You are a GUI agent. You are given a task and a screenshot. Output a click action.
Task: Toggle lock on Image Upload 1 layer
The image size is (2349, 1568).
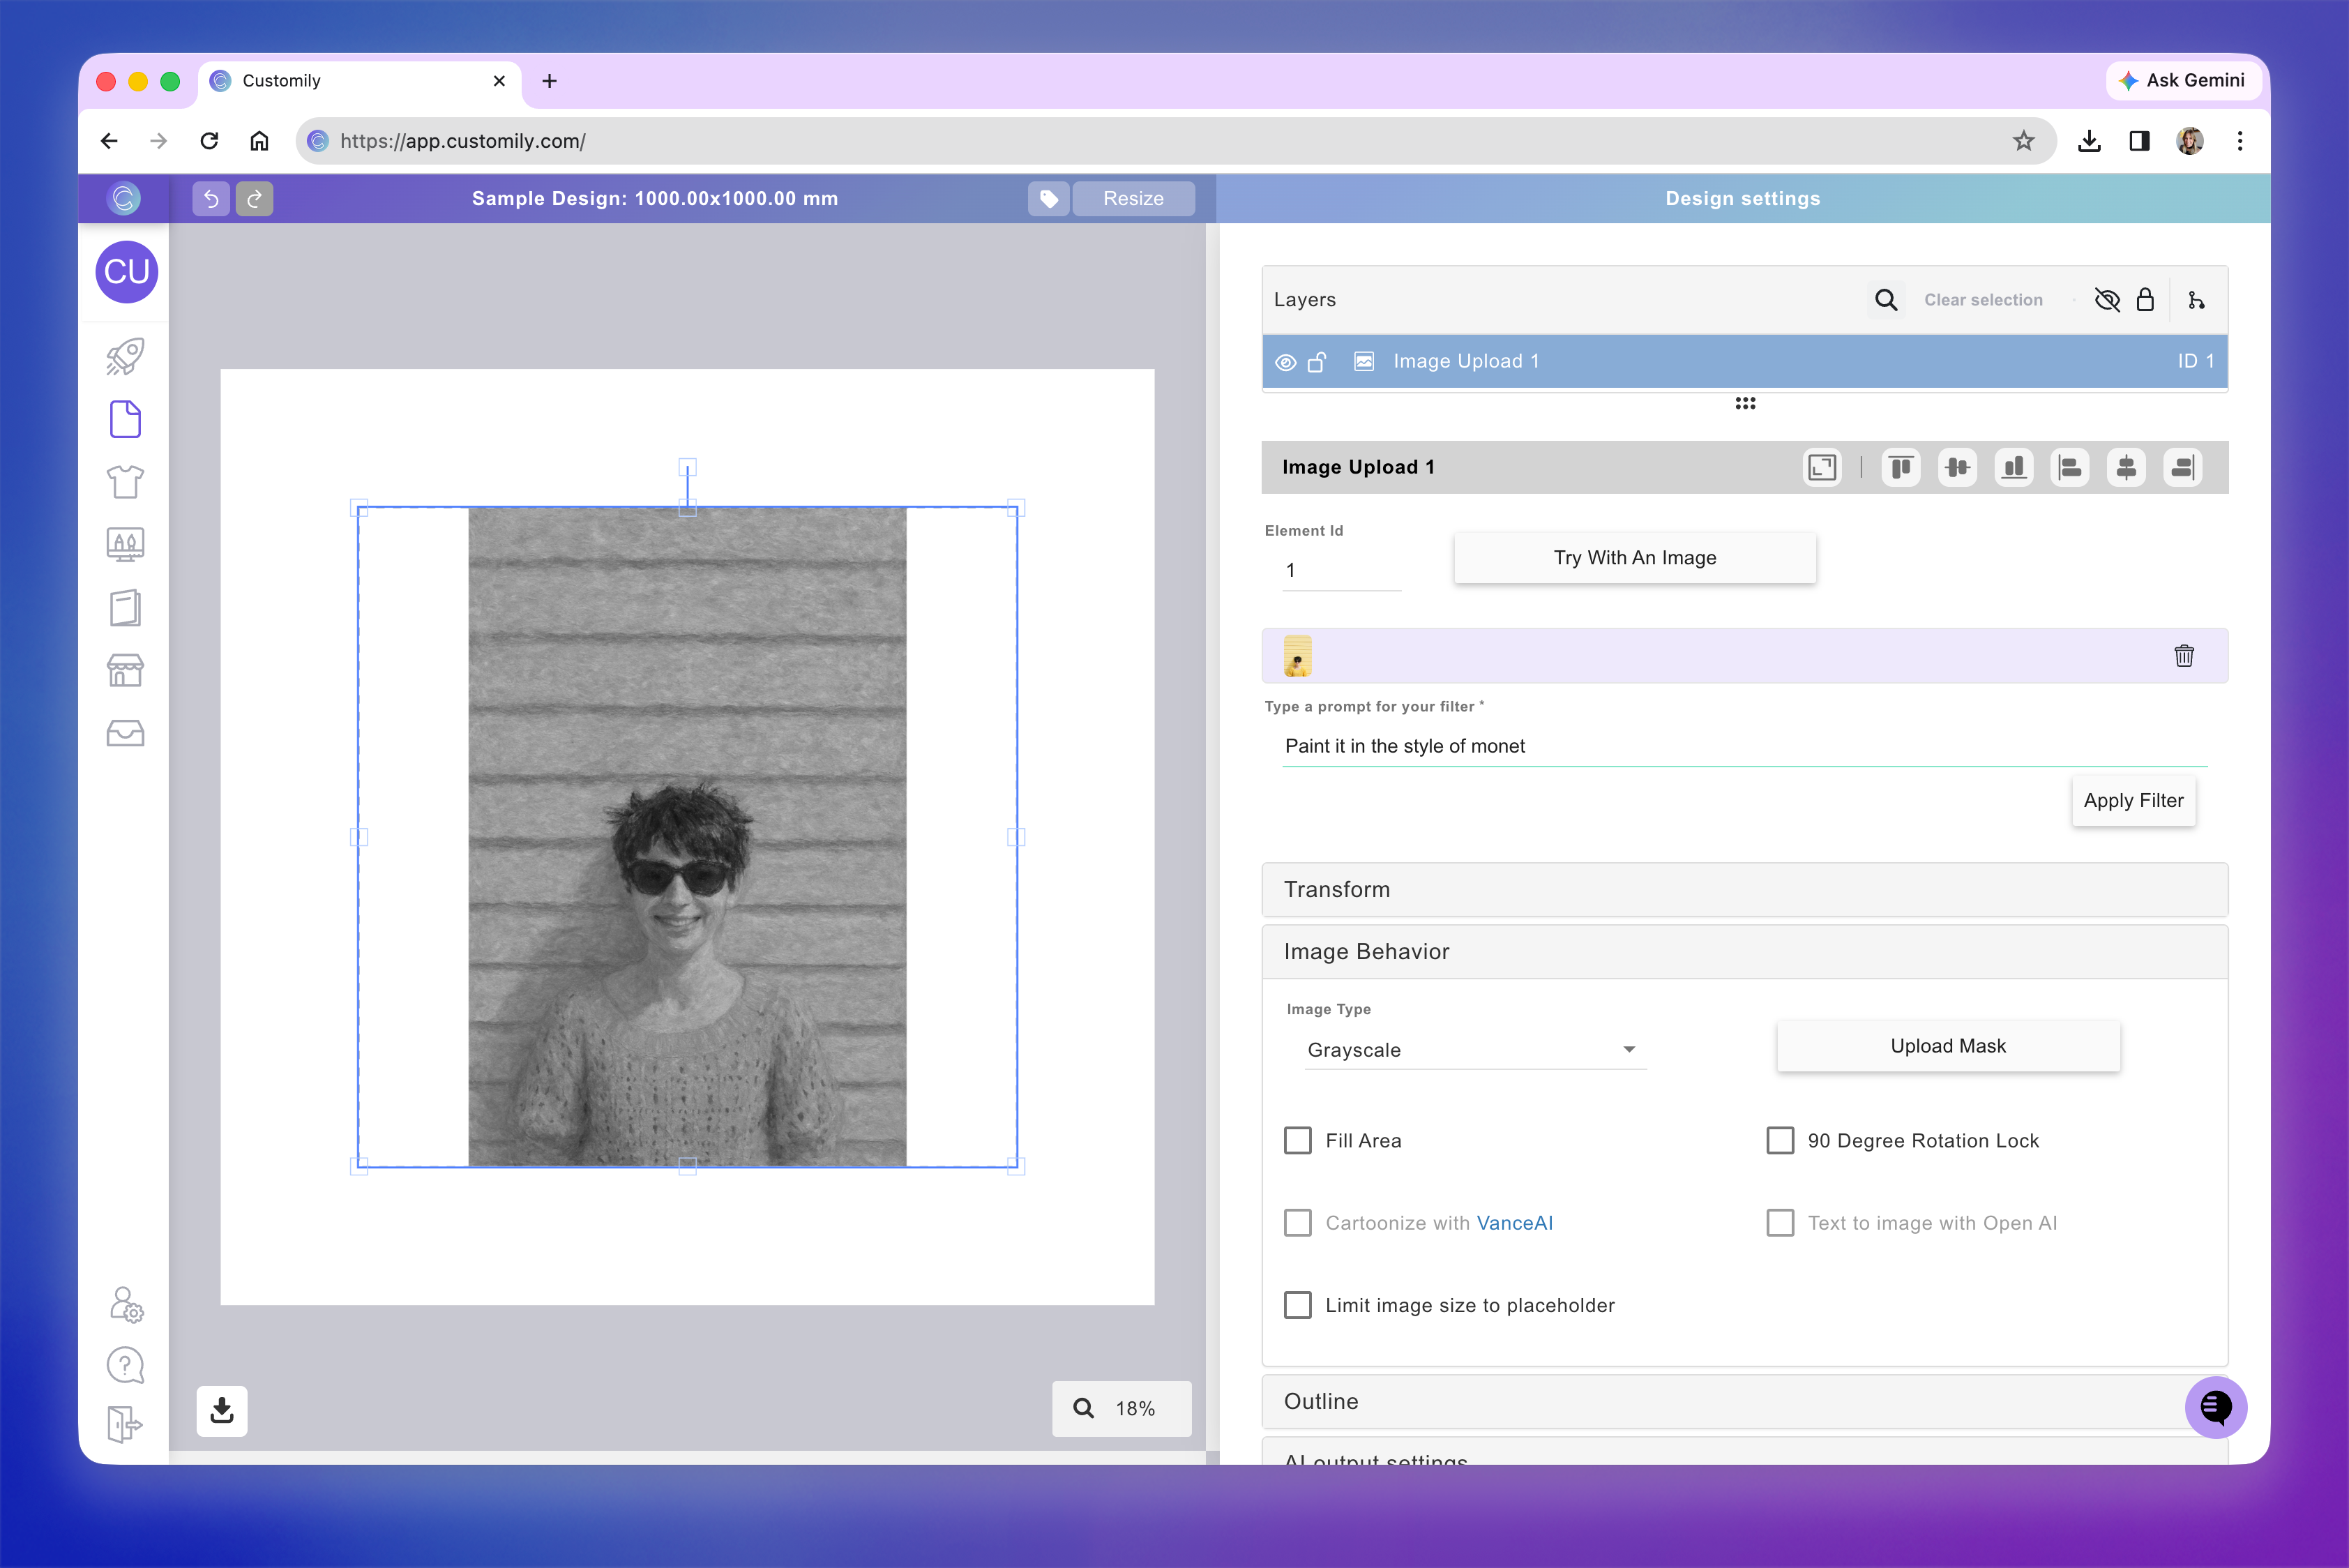point(1317,362)
